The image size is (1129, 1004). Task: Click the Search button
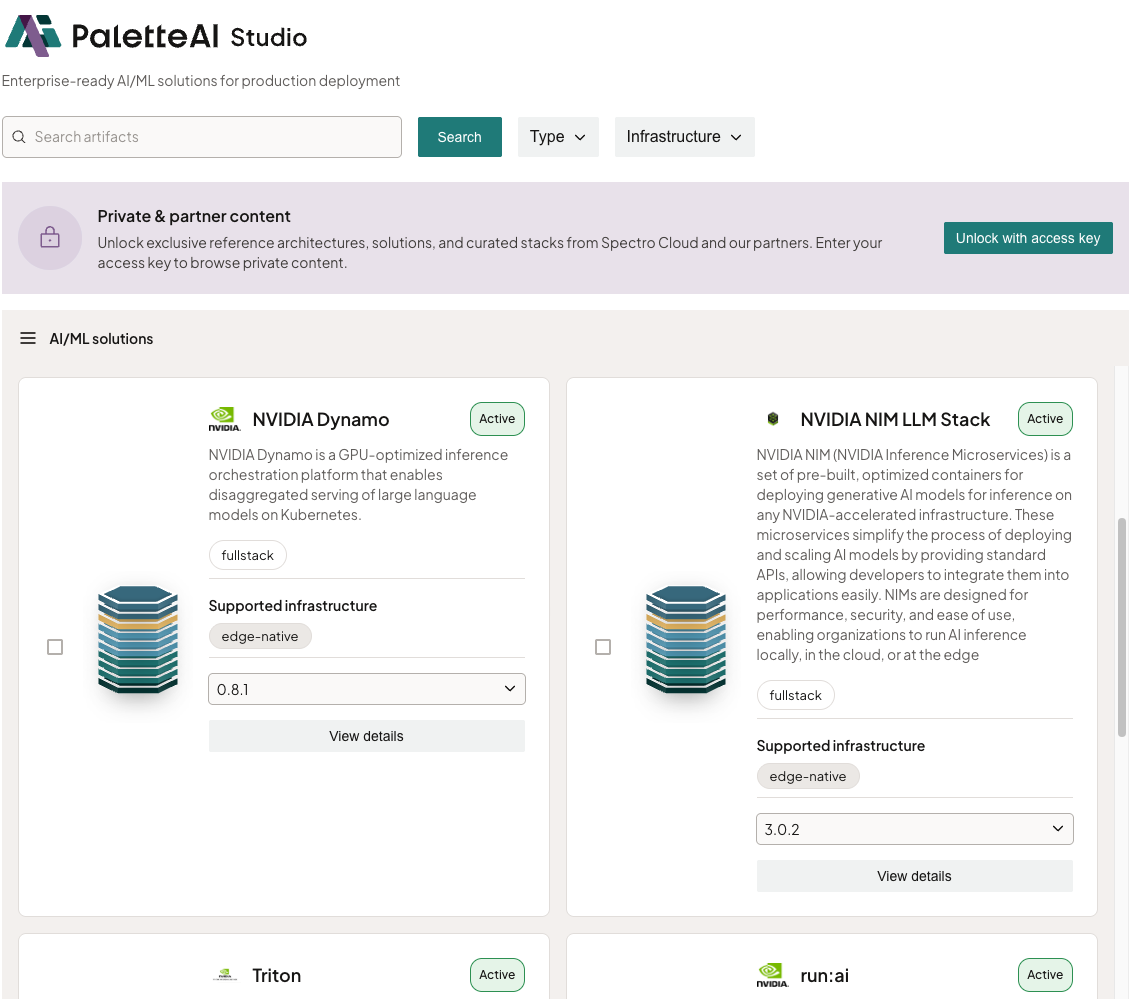point(459,136)
